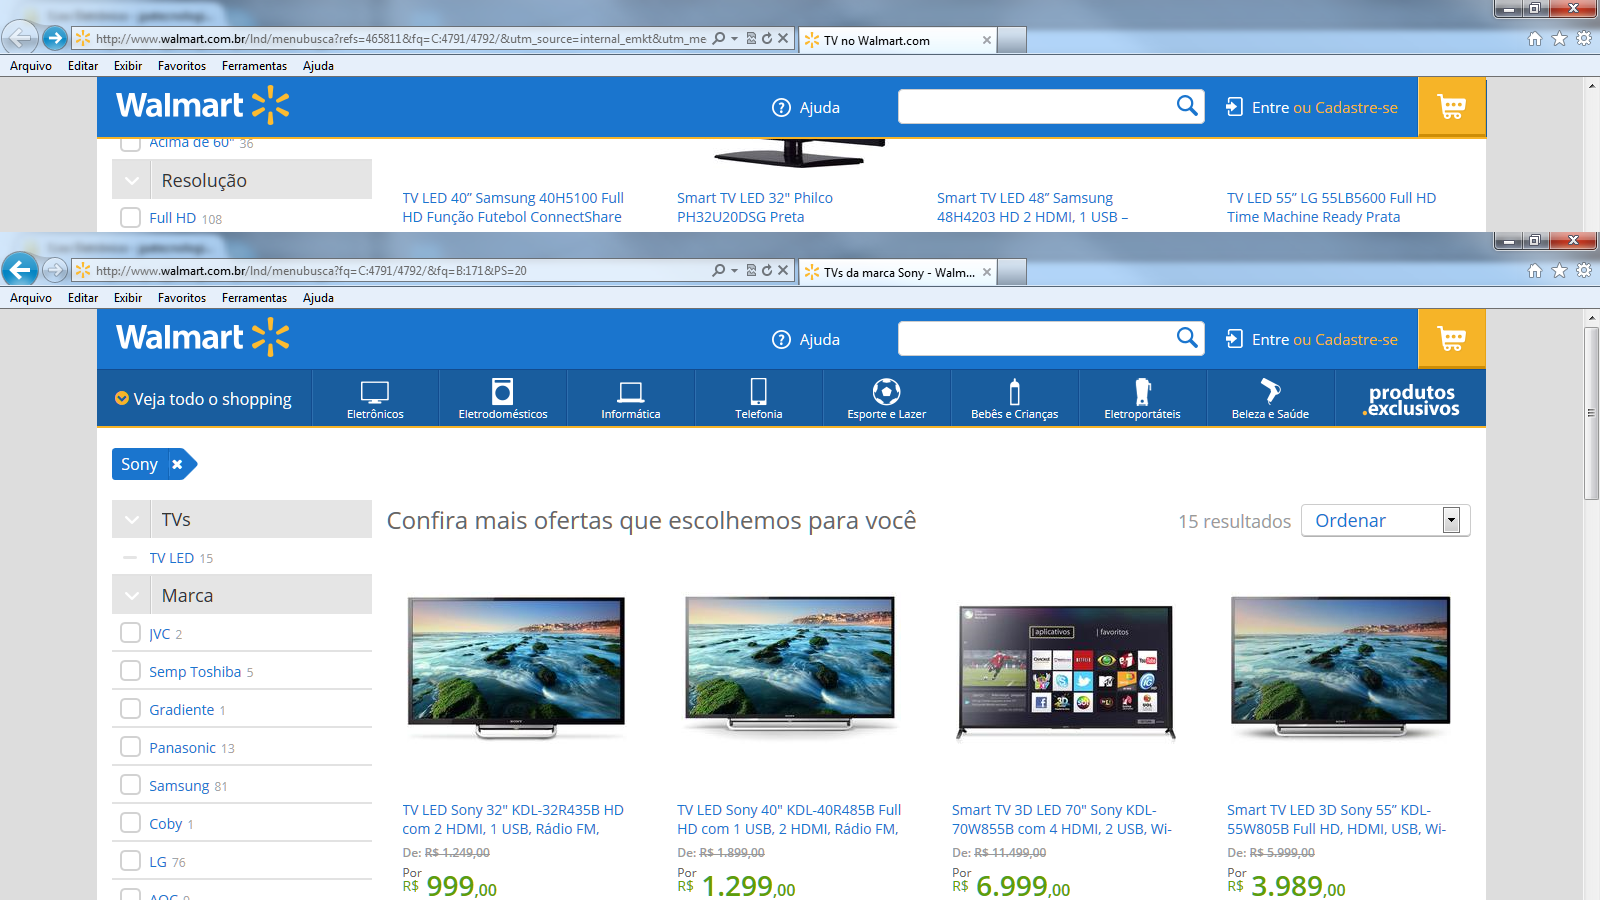Click the Sony 70" Smart TV thumbnail
The image size is (1600, 900).
tap(1065, 671)
